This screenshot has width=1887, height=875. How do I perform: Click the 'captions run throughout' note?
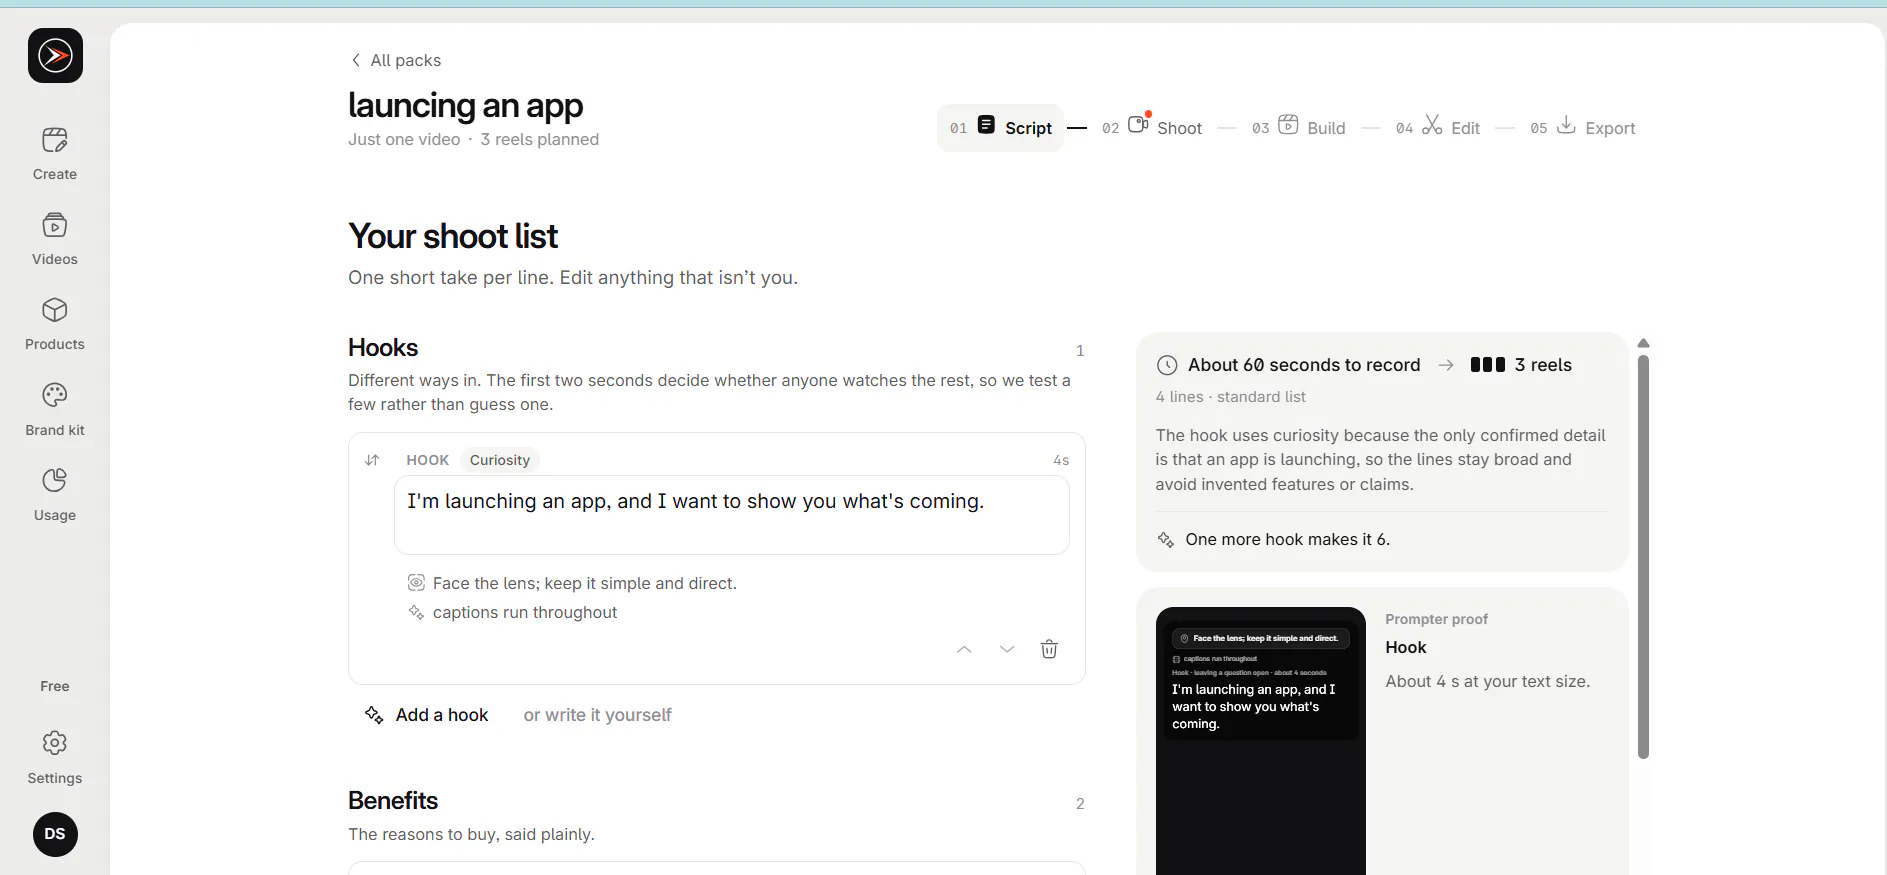(x=525, y=612)
